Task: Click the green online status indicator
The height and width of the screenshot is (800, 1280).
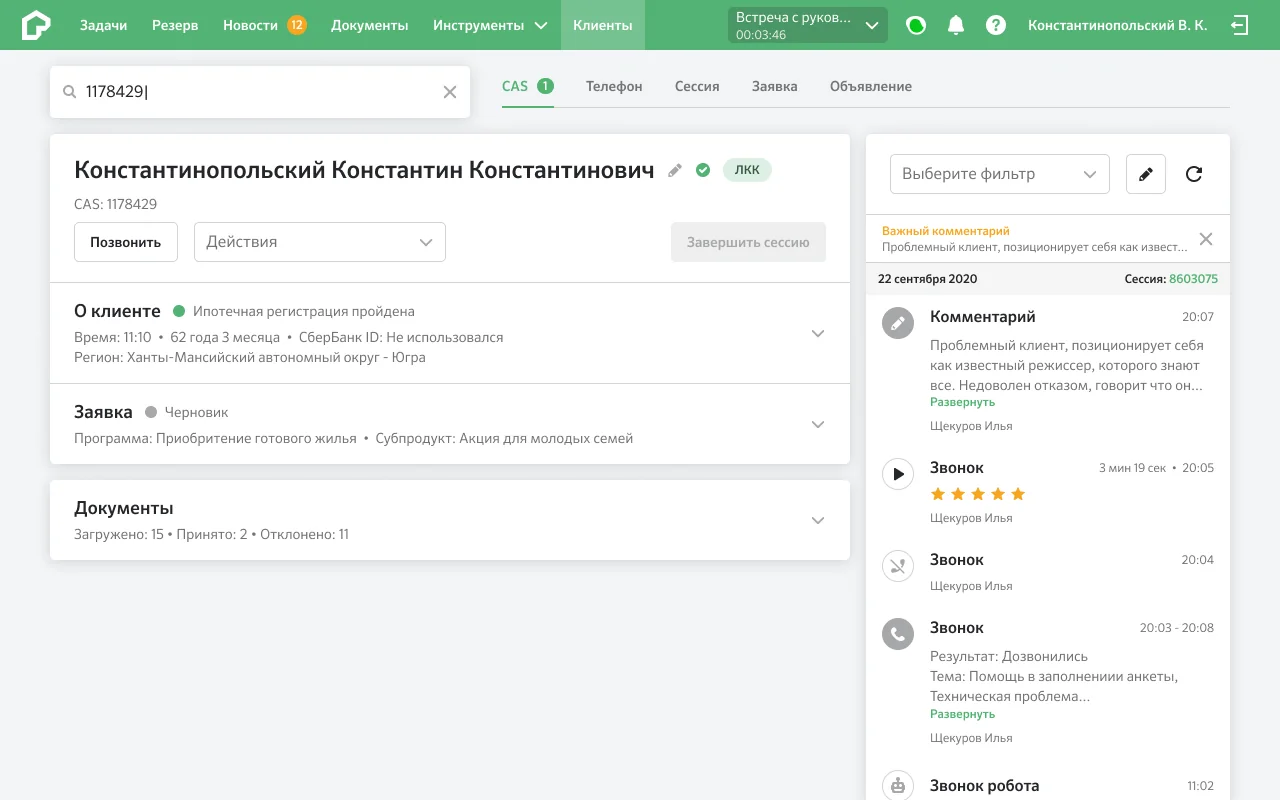Action: pos(916,25)
